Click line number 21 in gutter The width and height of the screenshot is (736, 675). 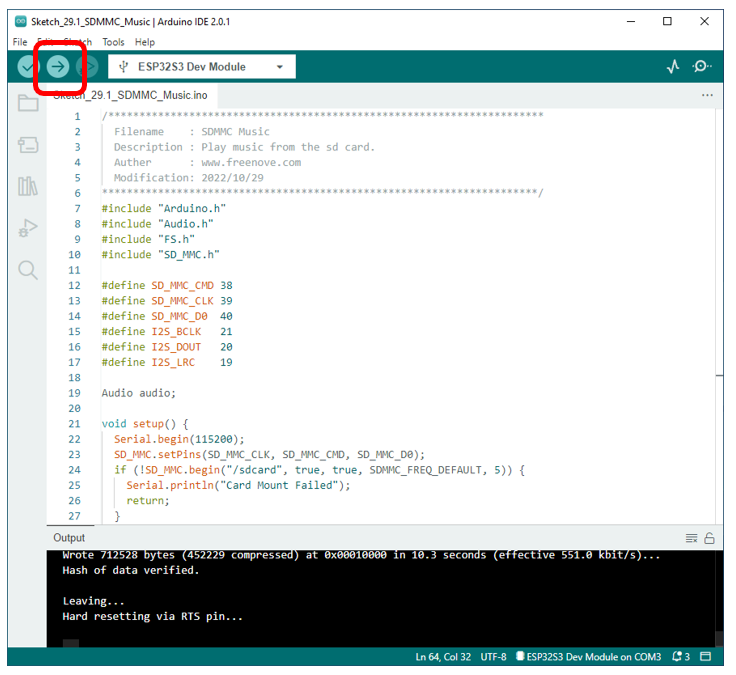74,424
